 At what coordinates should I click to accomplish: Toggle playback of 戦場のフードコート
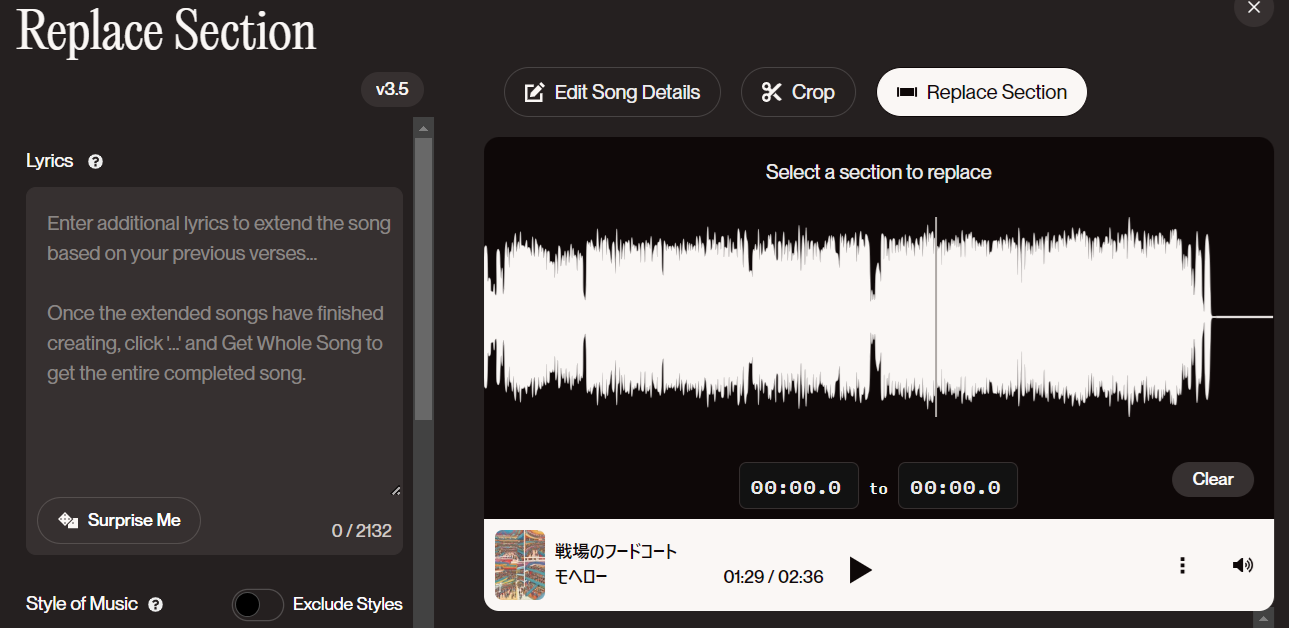tap(860, 570)
